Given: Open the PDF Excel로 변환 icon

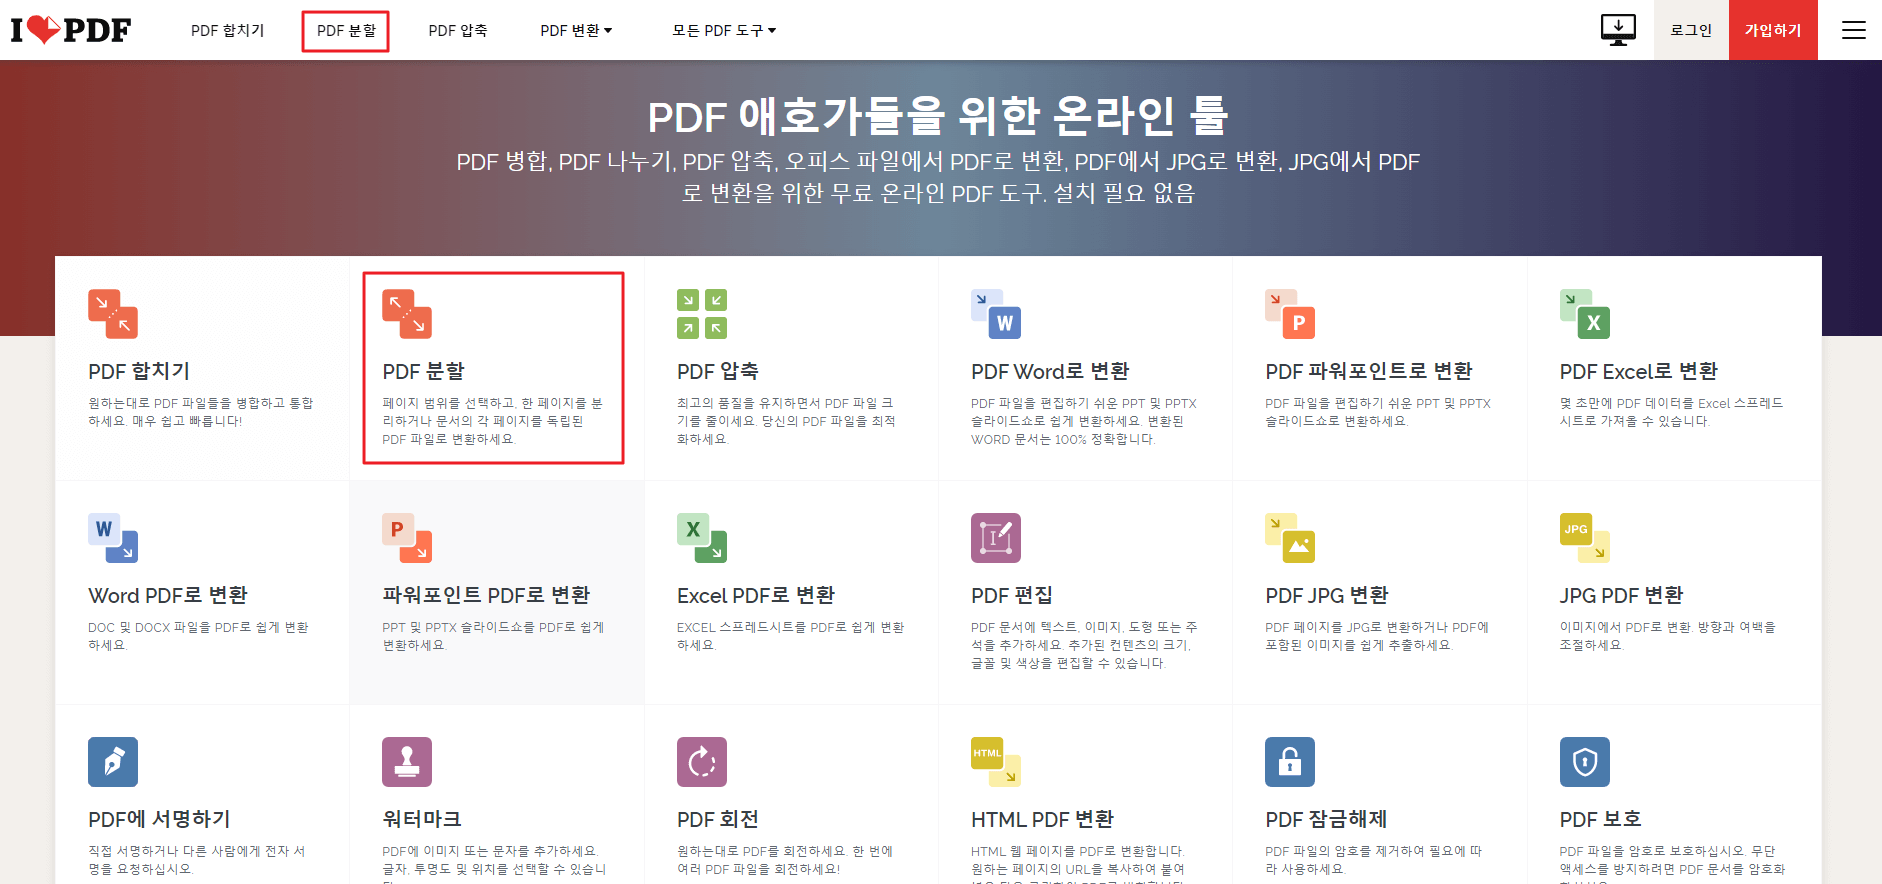Looking at the screenshot, I should pyautogui.click(x=1585, y=314).
